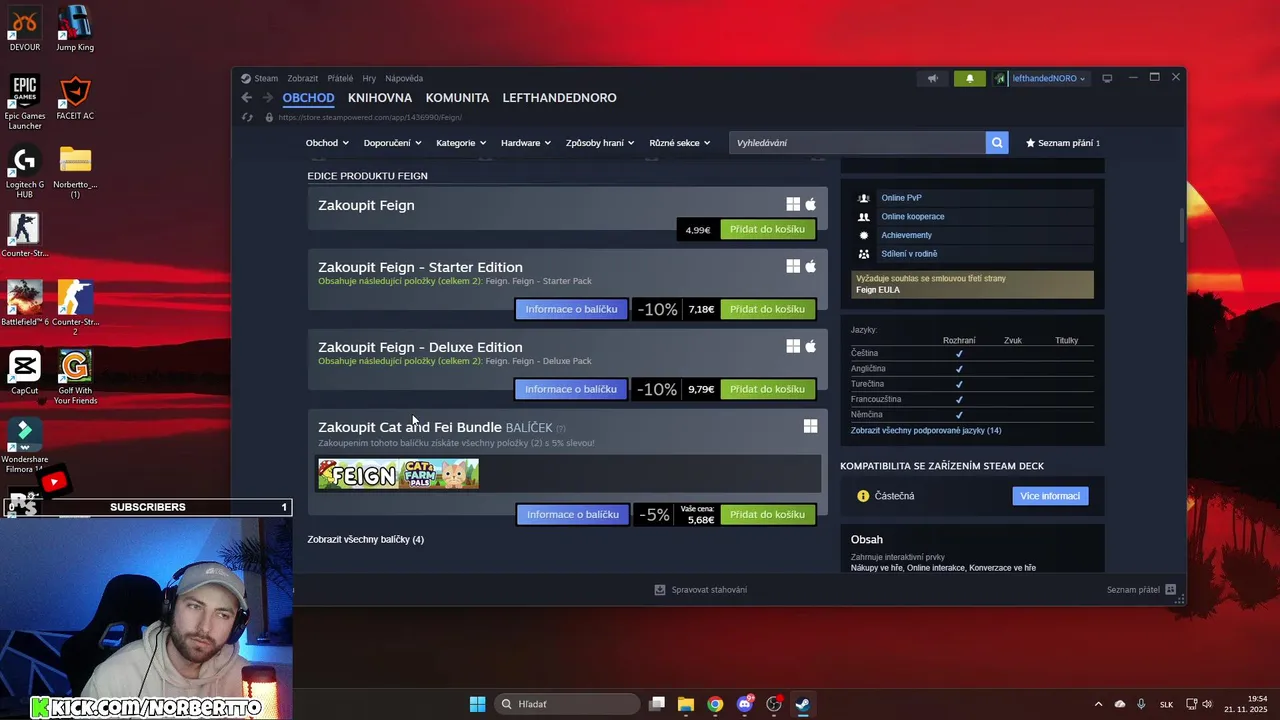This screenshot has height=720, width=1280.
Task: Add Feign Starter Edition to cart
Action: click(x=767, y=309)
